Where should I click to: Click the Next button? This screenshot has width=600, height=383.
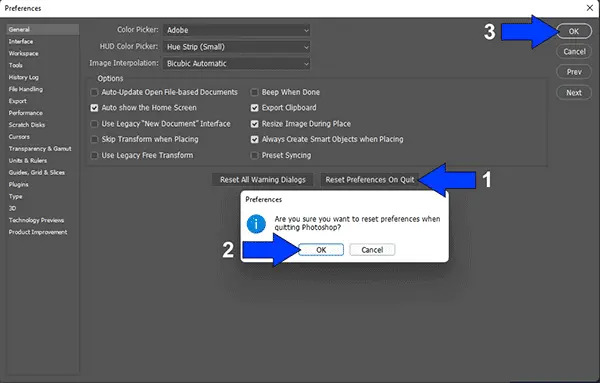coord(574,93)
